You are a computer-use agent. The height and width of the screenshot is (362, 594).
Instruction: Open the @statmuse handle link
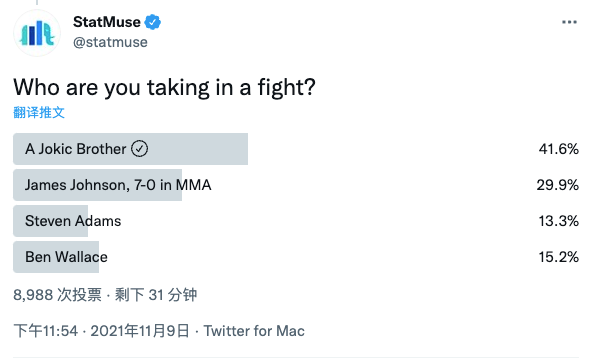tap(110, 42)
